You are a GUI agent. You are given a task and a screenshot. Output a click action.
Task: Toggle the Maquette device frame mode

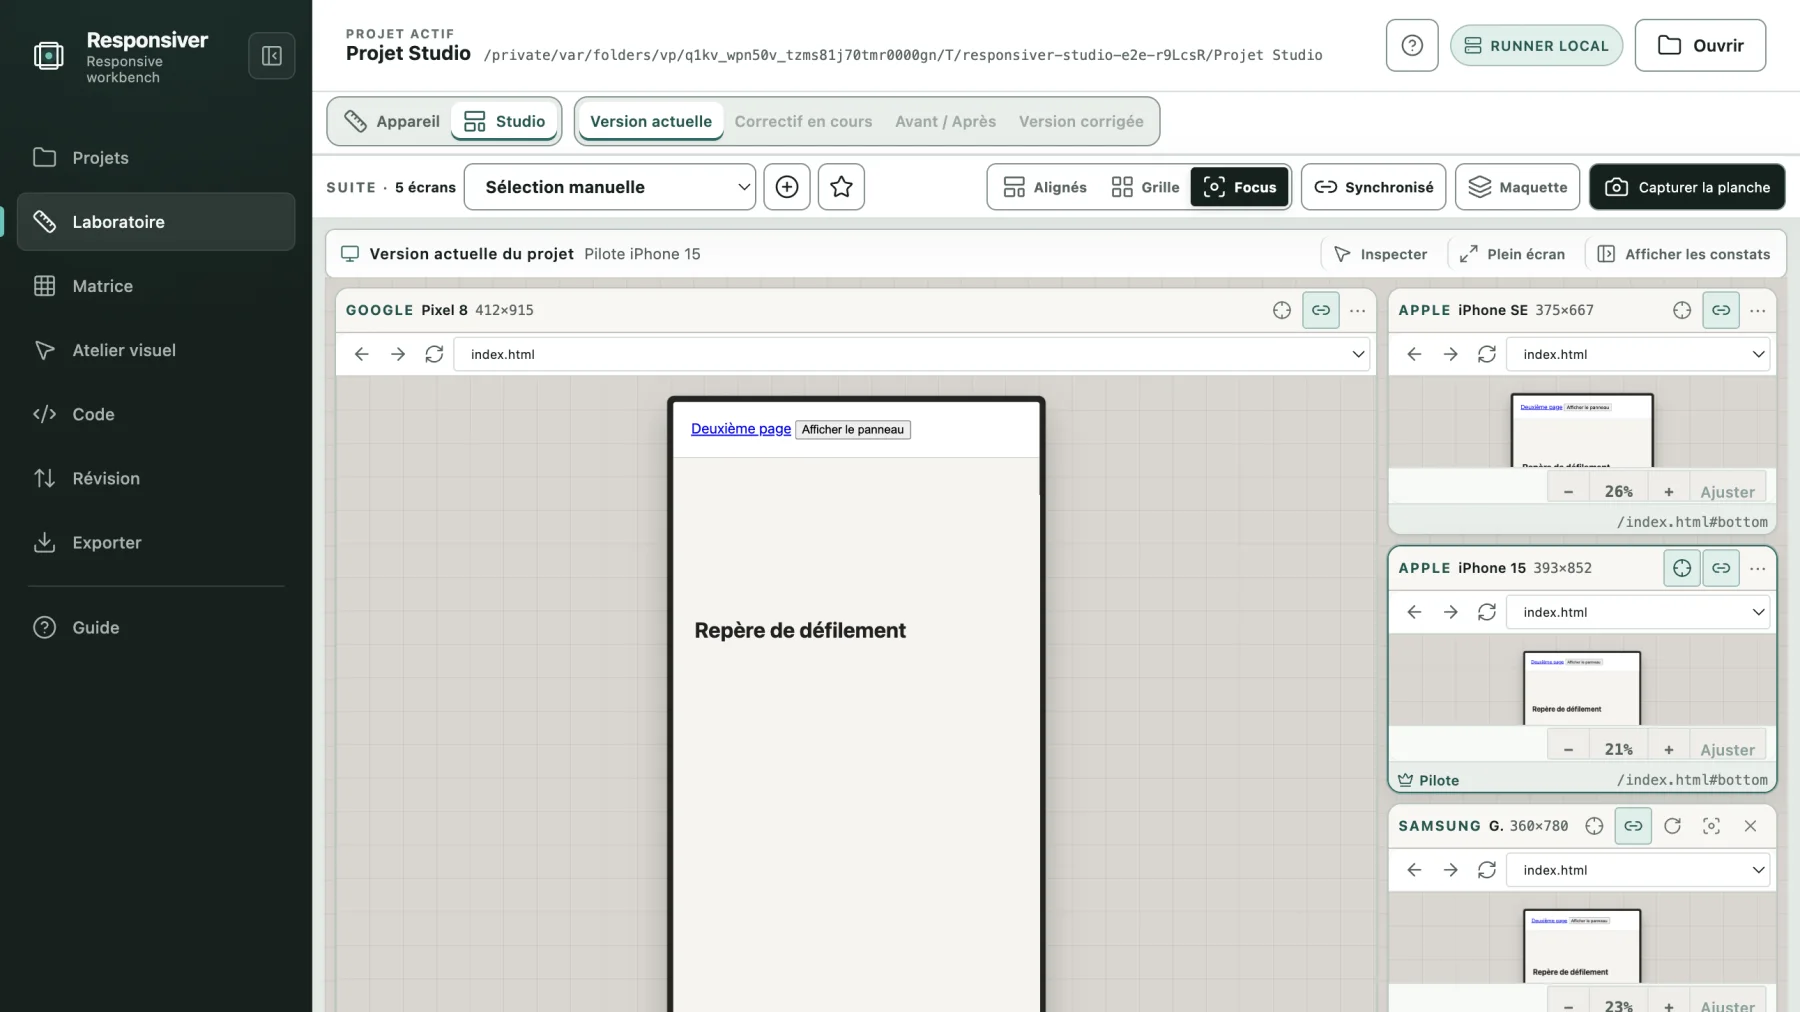[1517, 187]
